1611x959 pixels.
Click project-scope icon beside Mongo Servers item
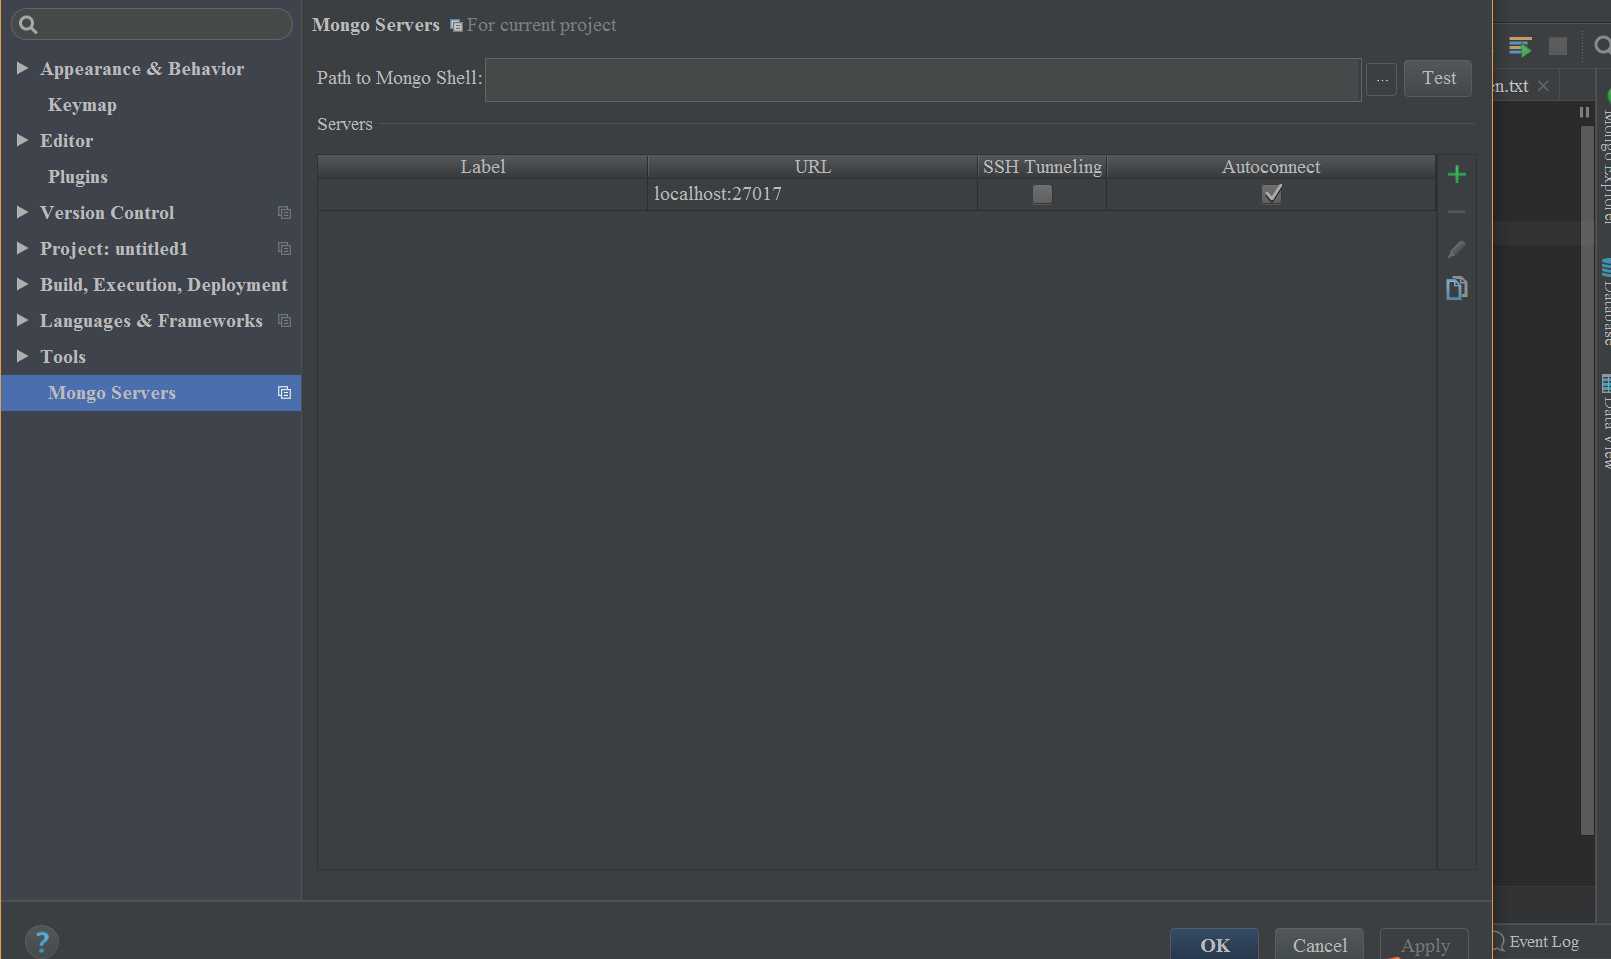284,393
